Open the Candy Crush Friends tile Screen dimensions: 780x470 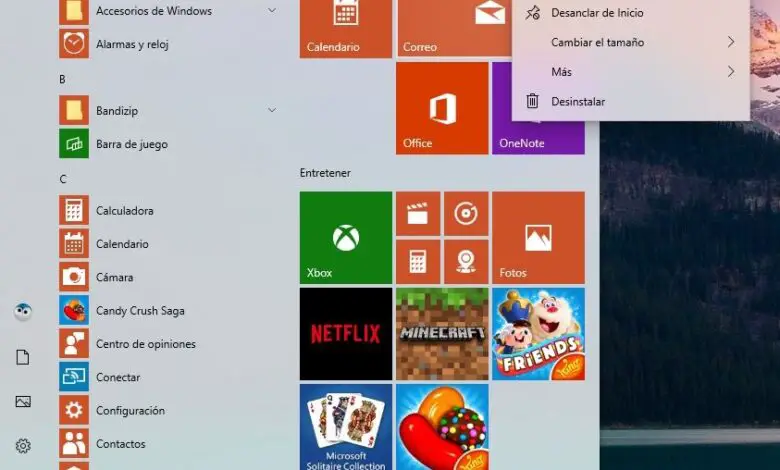[538, 334]
